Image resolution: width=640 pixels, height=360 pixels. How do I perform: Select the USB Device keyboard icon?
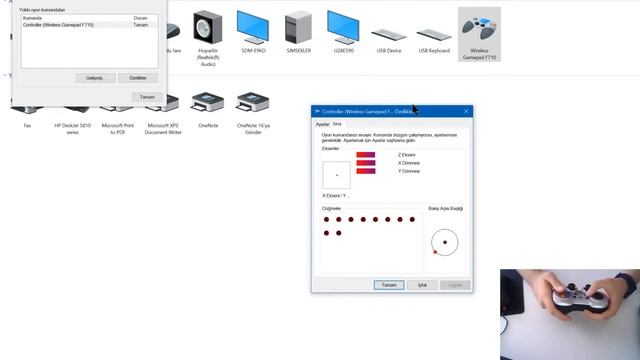click(389, 35)
